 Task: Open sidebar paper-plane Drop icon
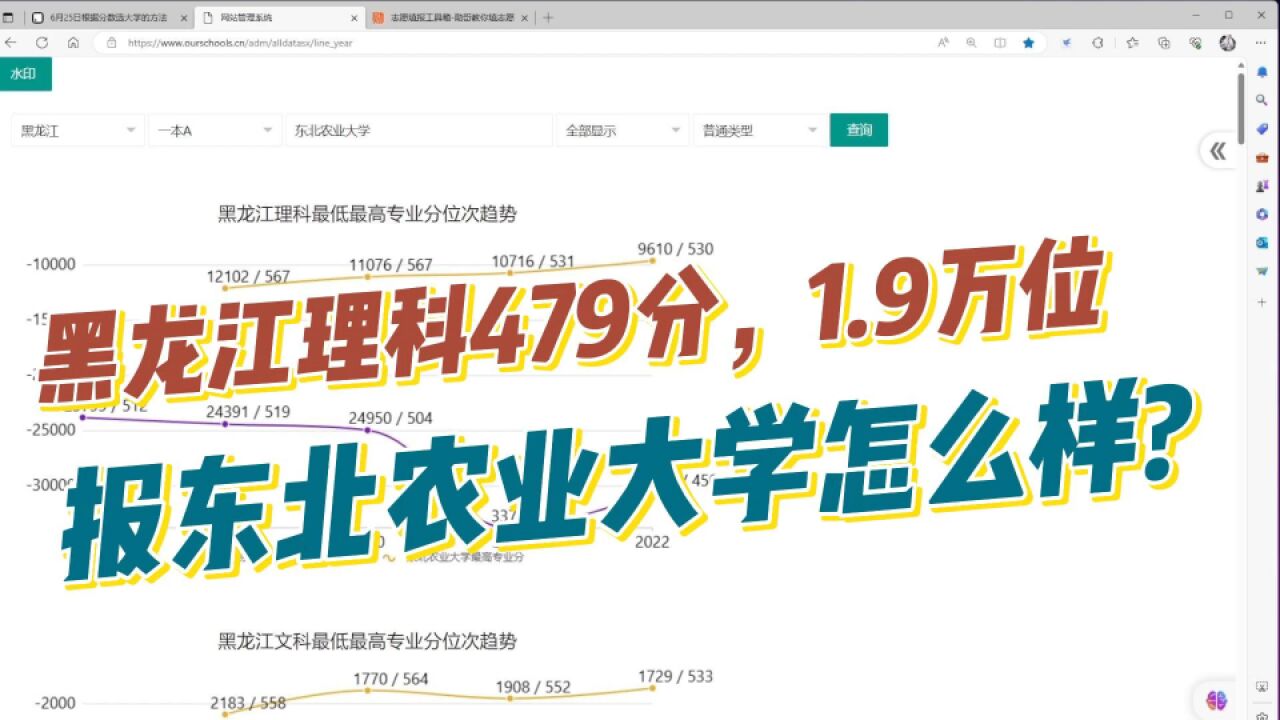(1262, 271)
